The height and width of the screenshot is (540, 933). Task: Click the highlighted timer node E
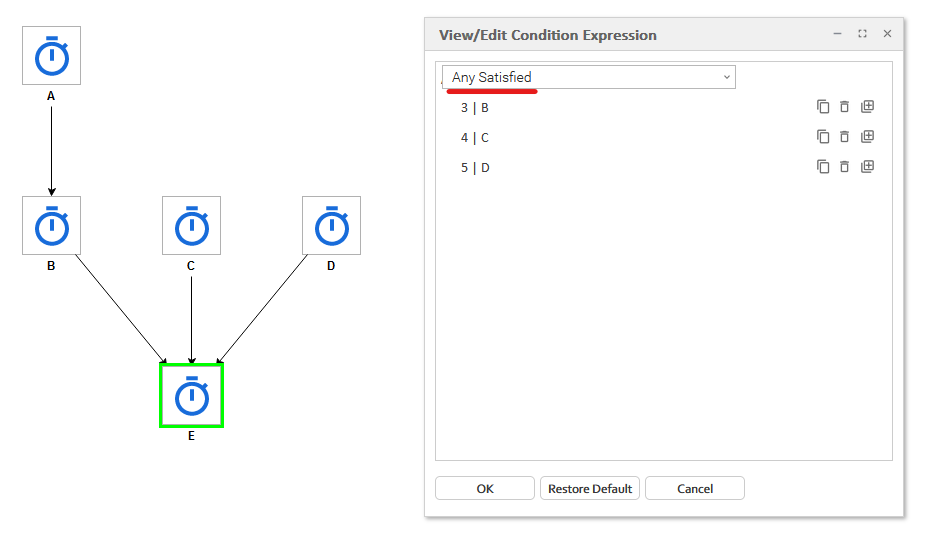(x=191, y=396)
